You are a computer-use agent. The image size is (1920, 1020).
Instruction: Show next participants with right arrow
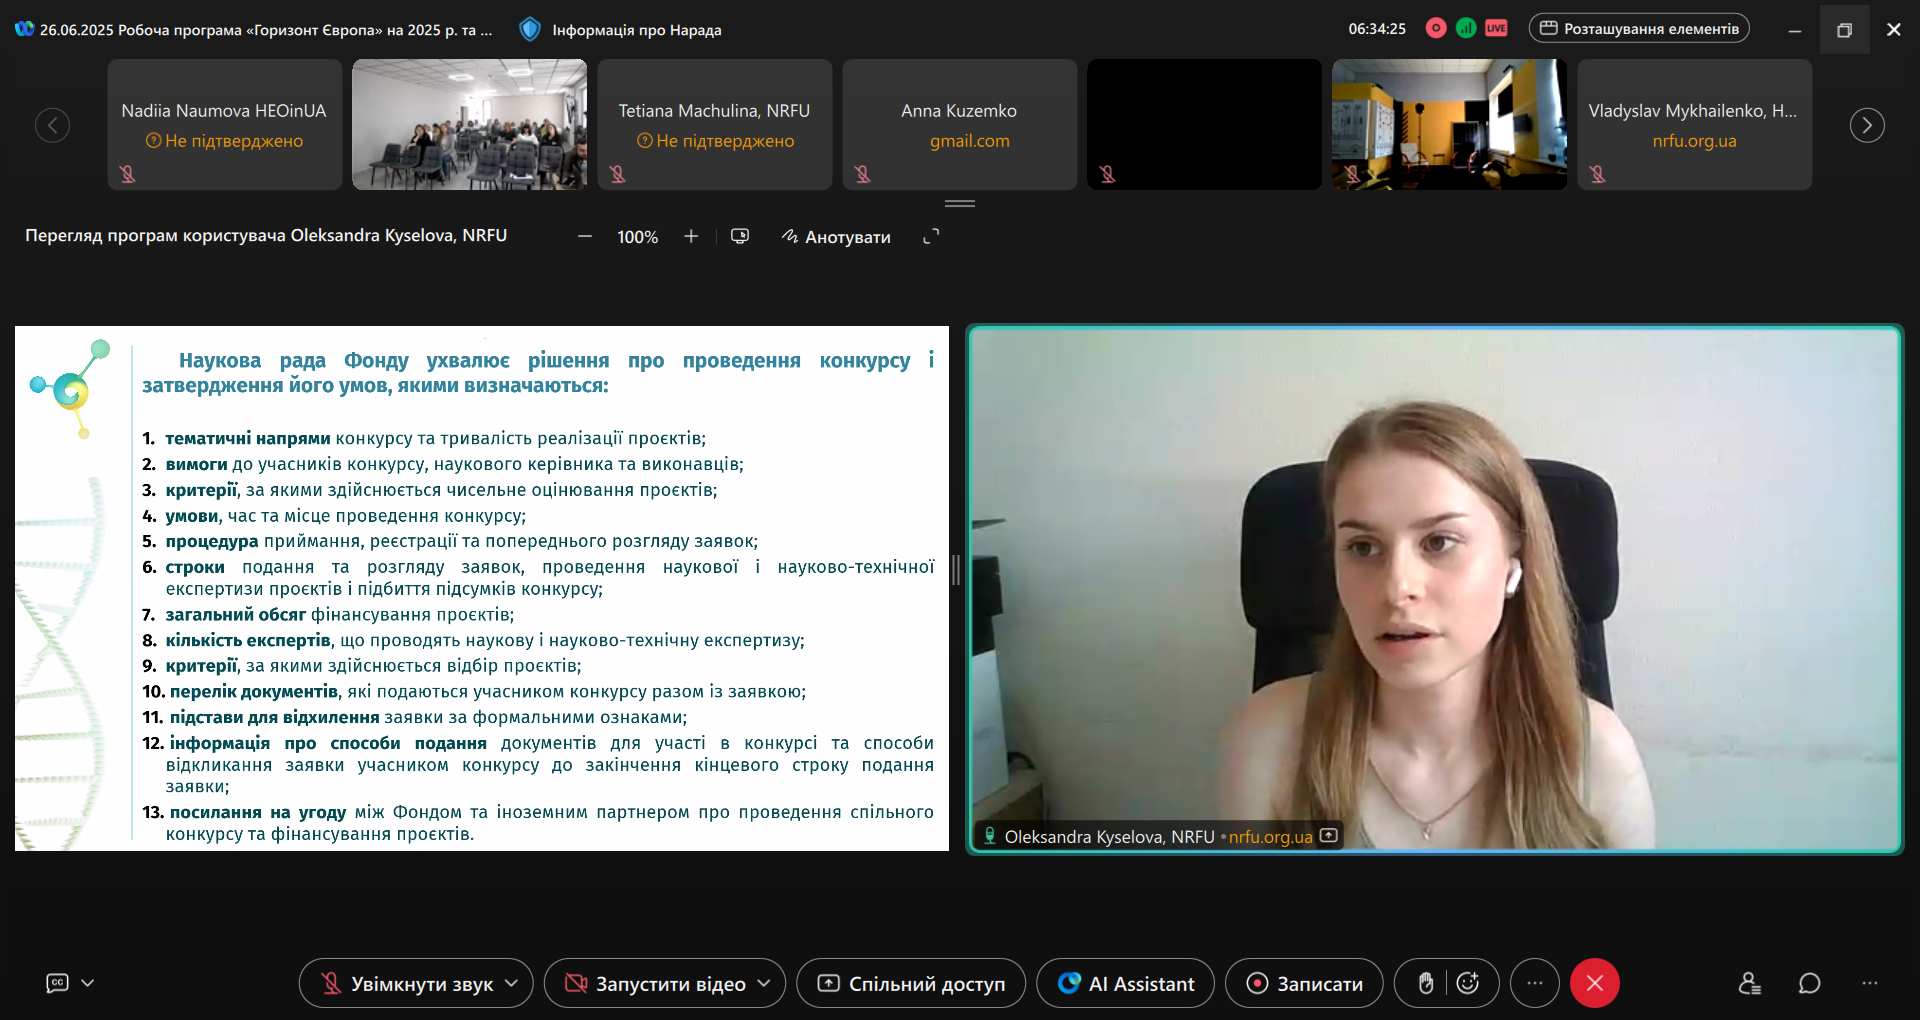point(1867,125)
